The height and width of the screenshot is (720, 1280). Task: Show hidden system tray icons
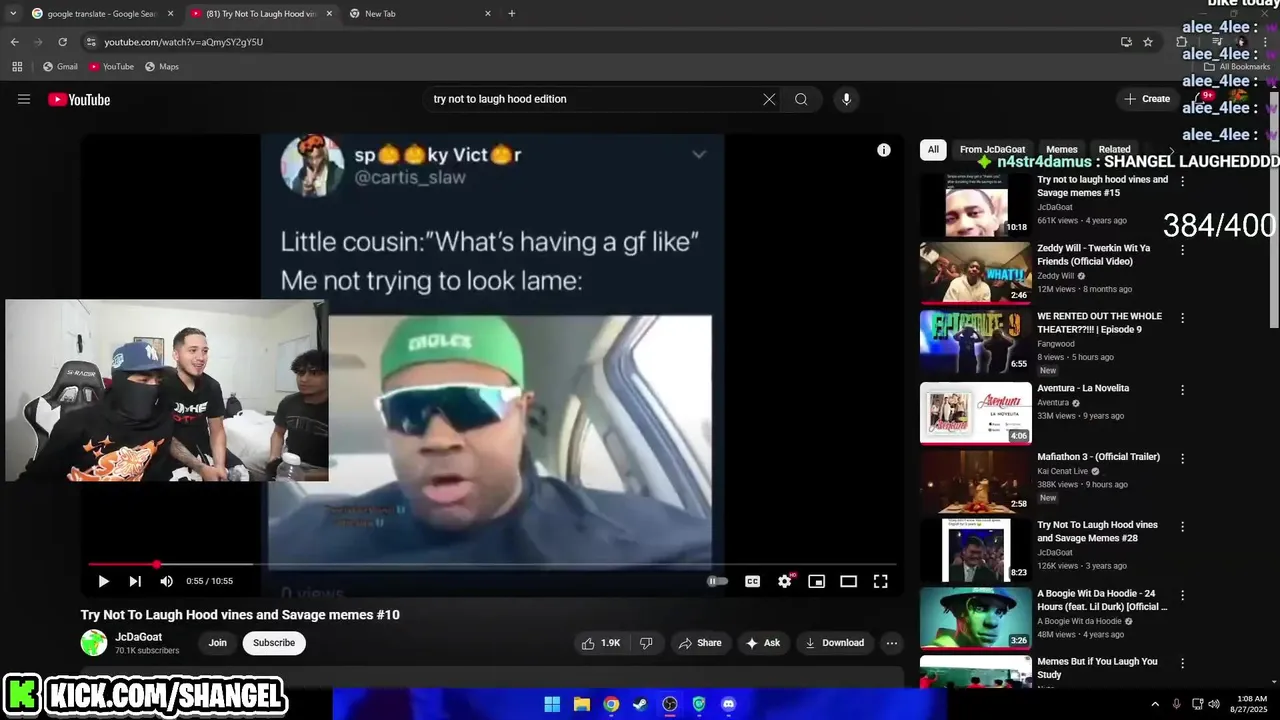tap(1155, 704)
